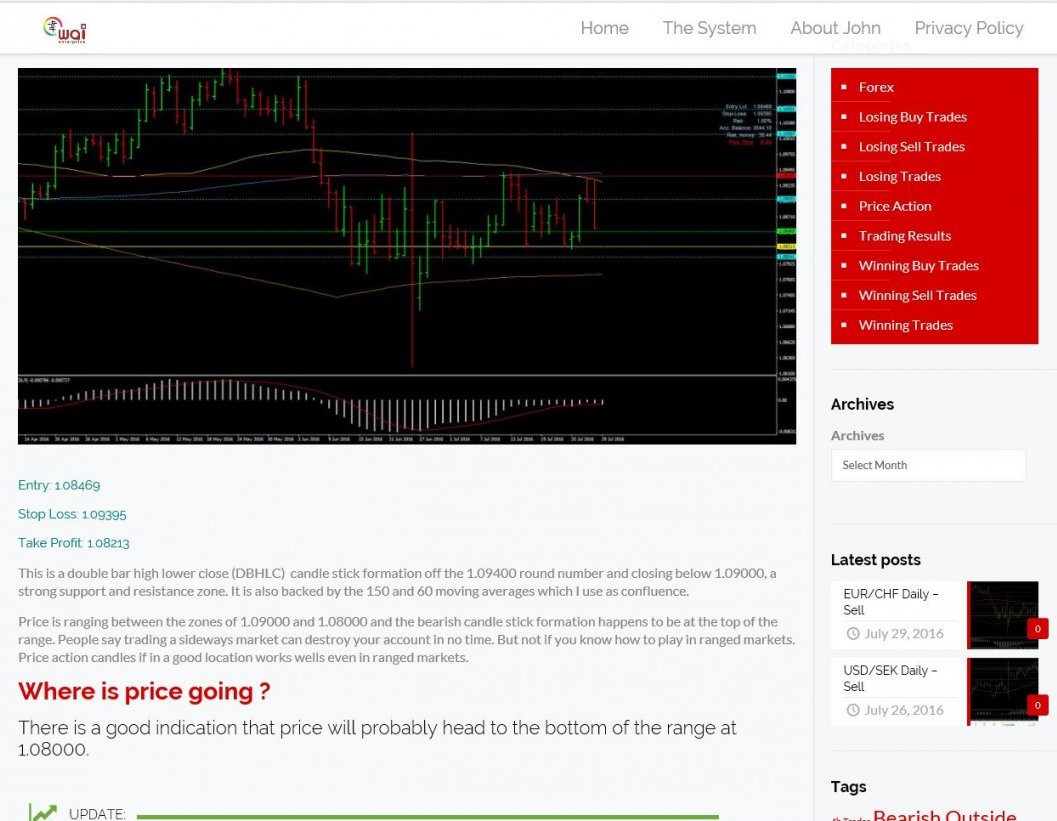The width and height of the screenshot is (1057, 821).
Task: Click the USD/SEK post thumbnail
Action: pyautogui.click(x=1002, y=692)
